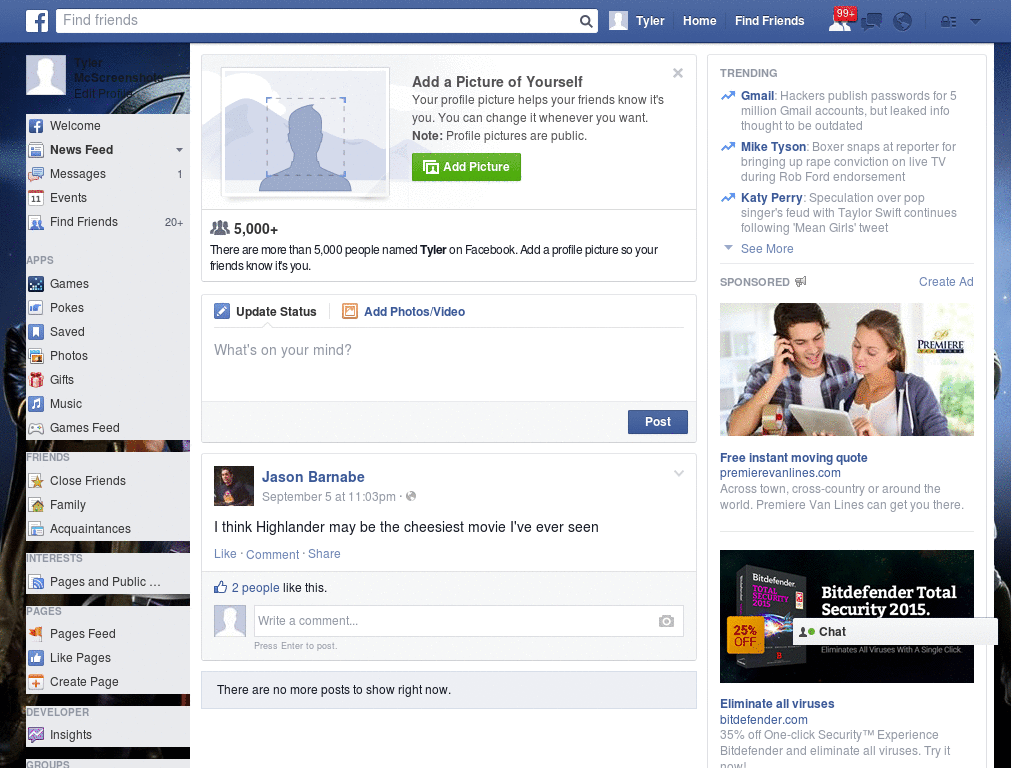Viewport: 1024px width, 768px height.
Task: Open the Katy Perry trending topic
Action: pyautogui.click(x=771, y=198)
